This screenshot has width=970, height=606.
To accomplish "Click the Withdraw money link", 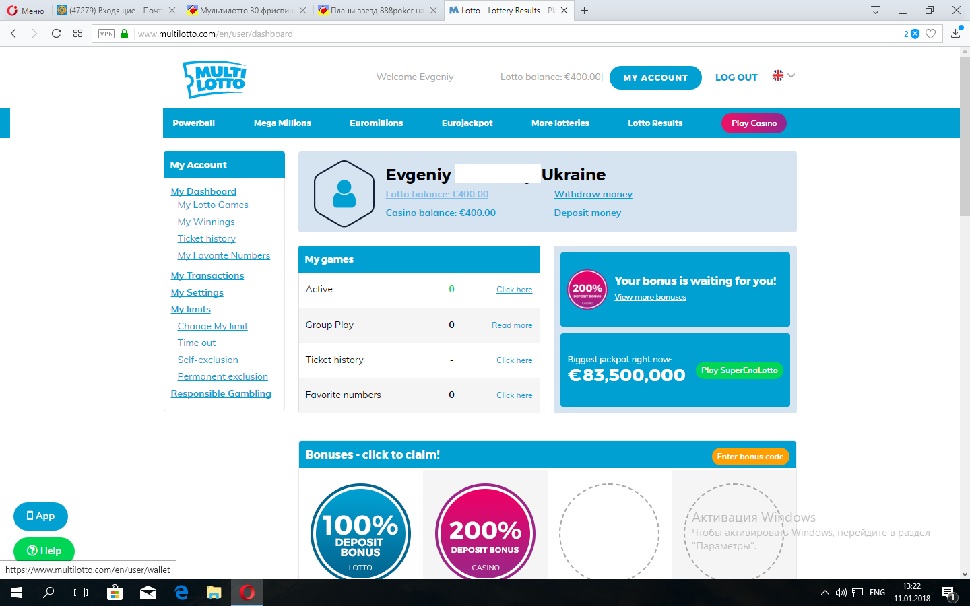I will click(593, 194).
